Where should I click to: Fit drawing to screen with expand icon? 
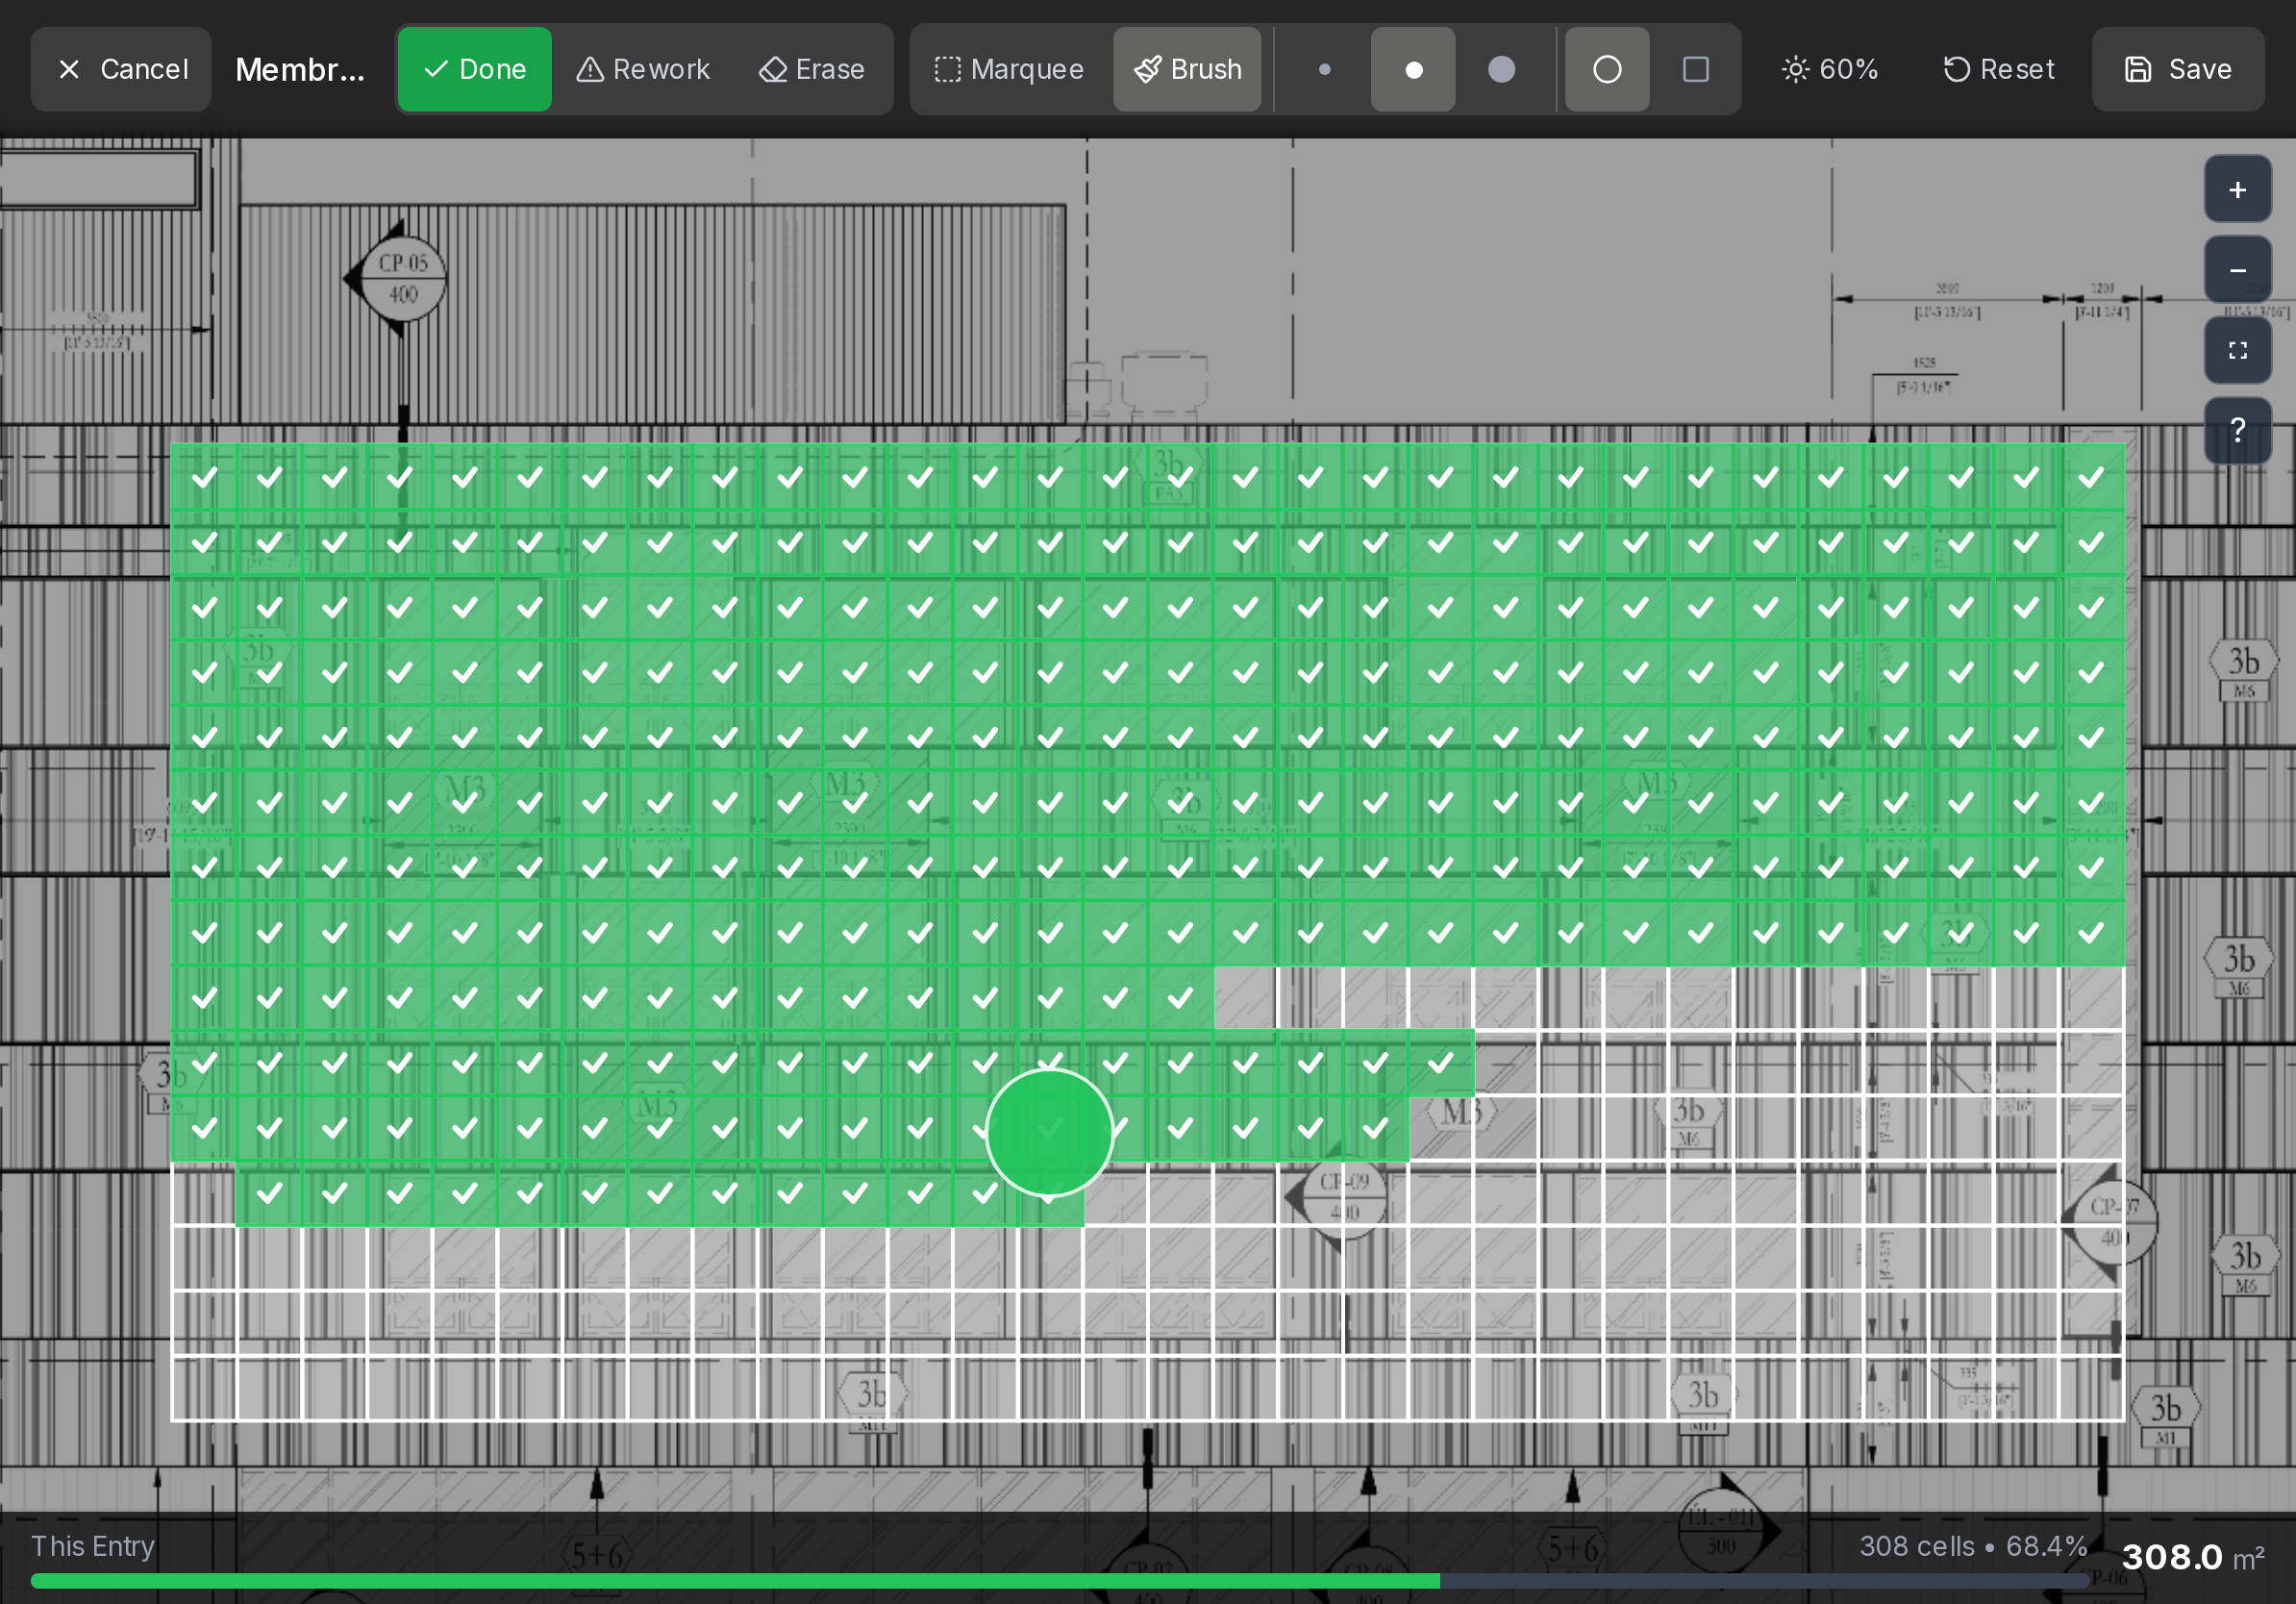tap(2238, 350)
